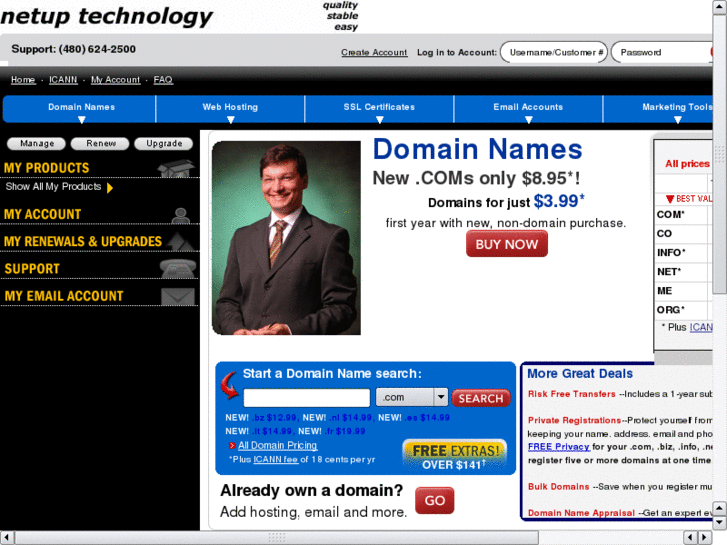Click the Renew button
The height and width of the screenshot is (545, 727).
101,144
